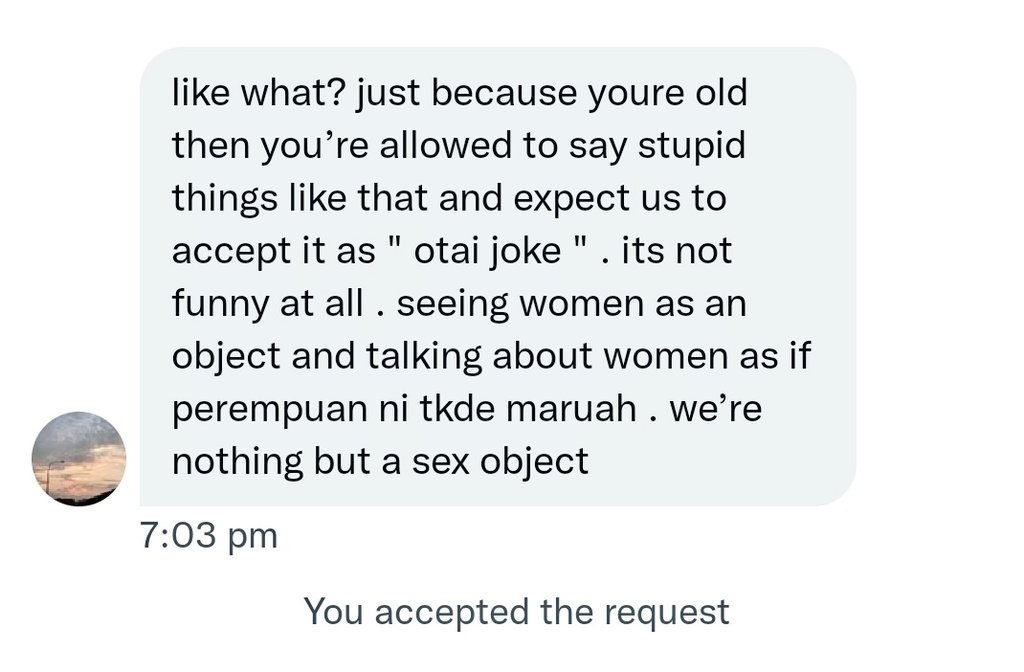Click the 7:03 pm timestamp
The width and height of the screenshot is (1024, 672).
click(208, 537)
